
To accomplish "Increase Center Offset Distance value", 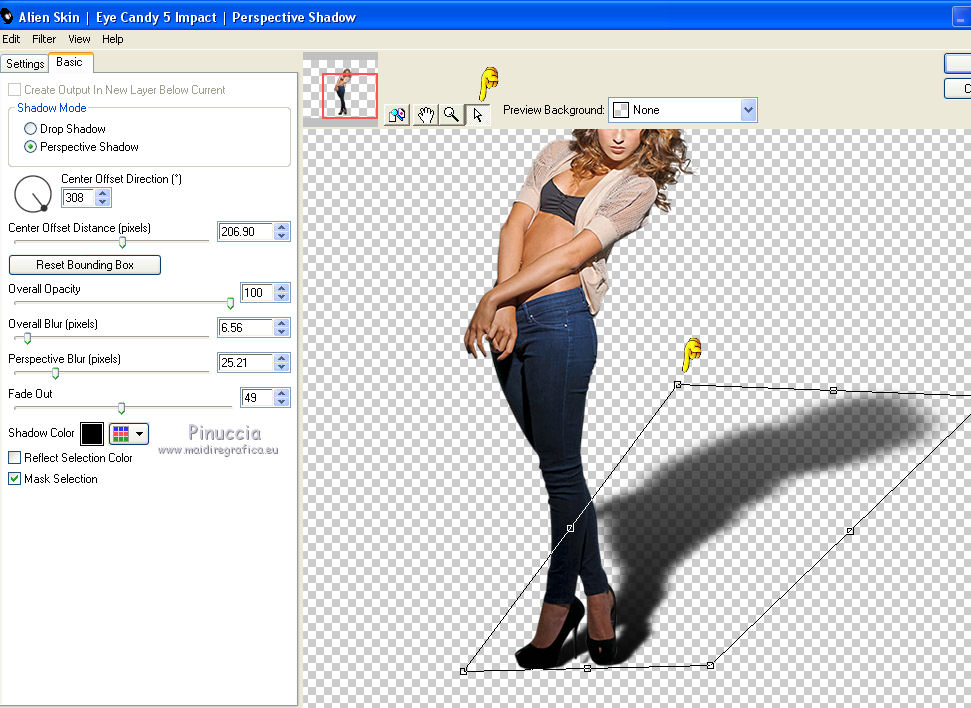I will 282,227.
